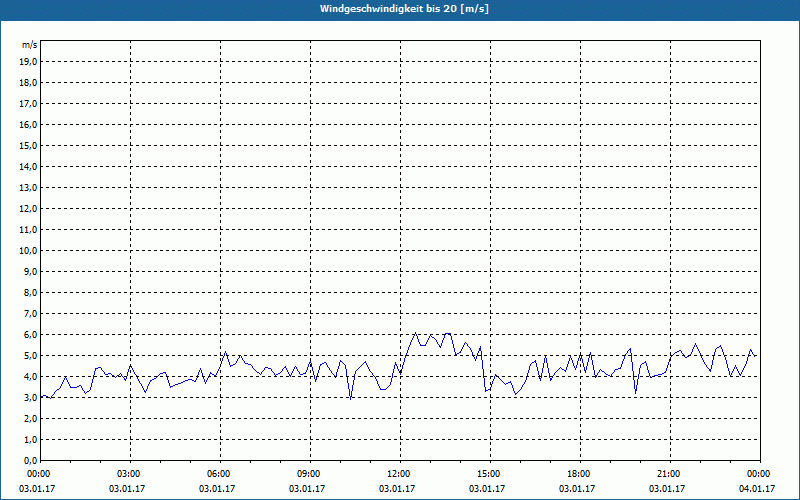Click the 3,0 y-axis label

pos(31,397)
